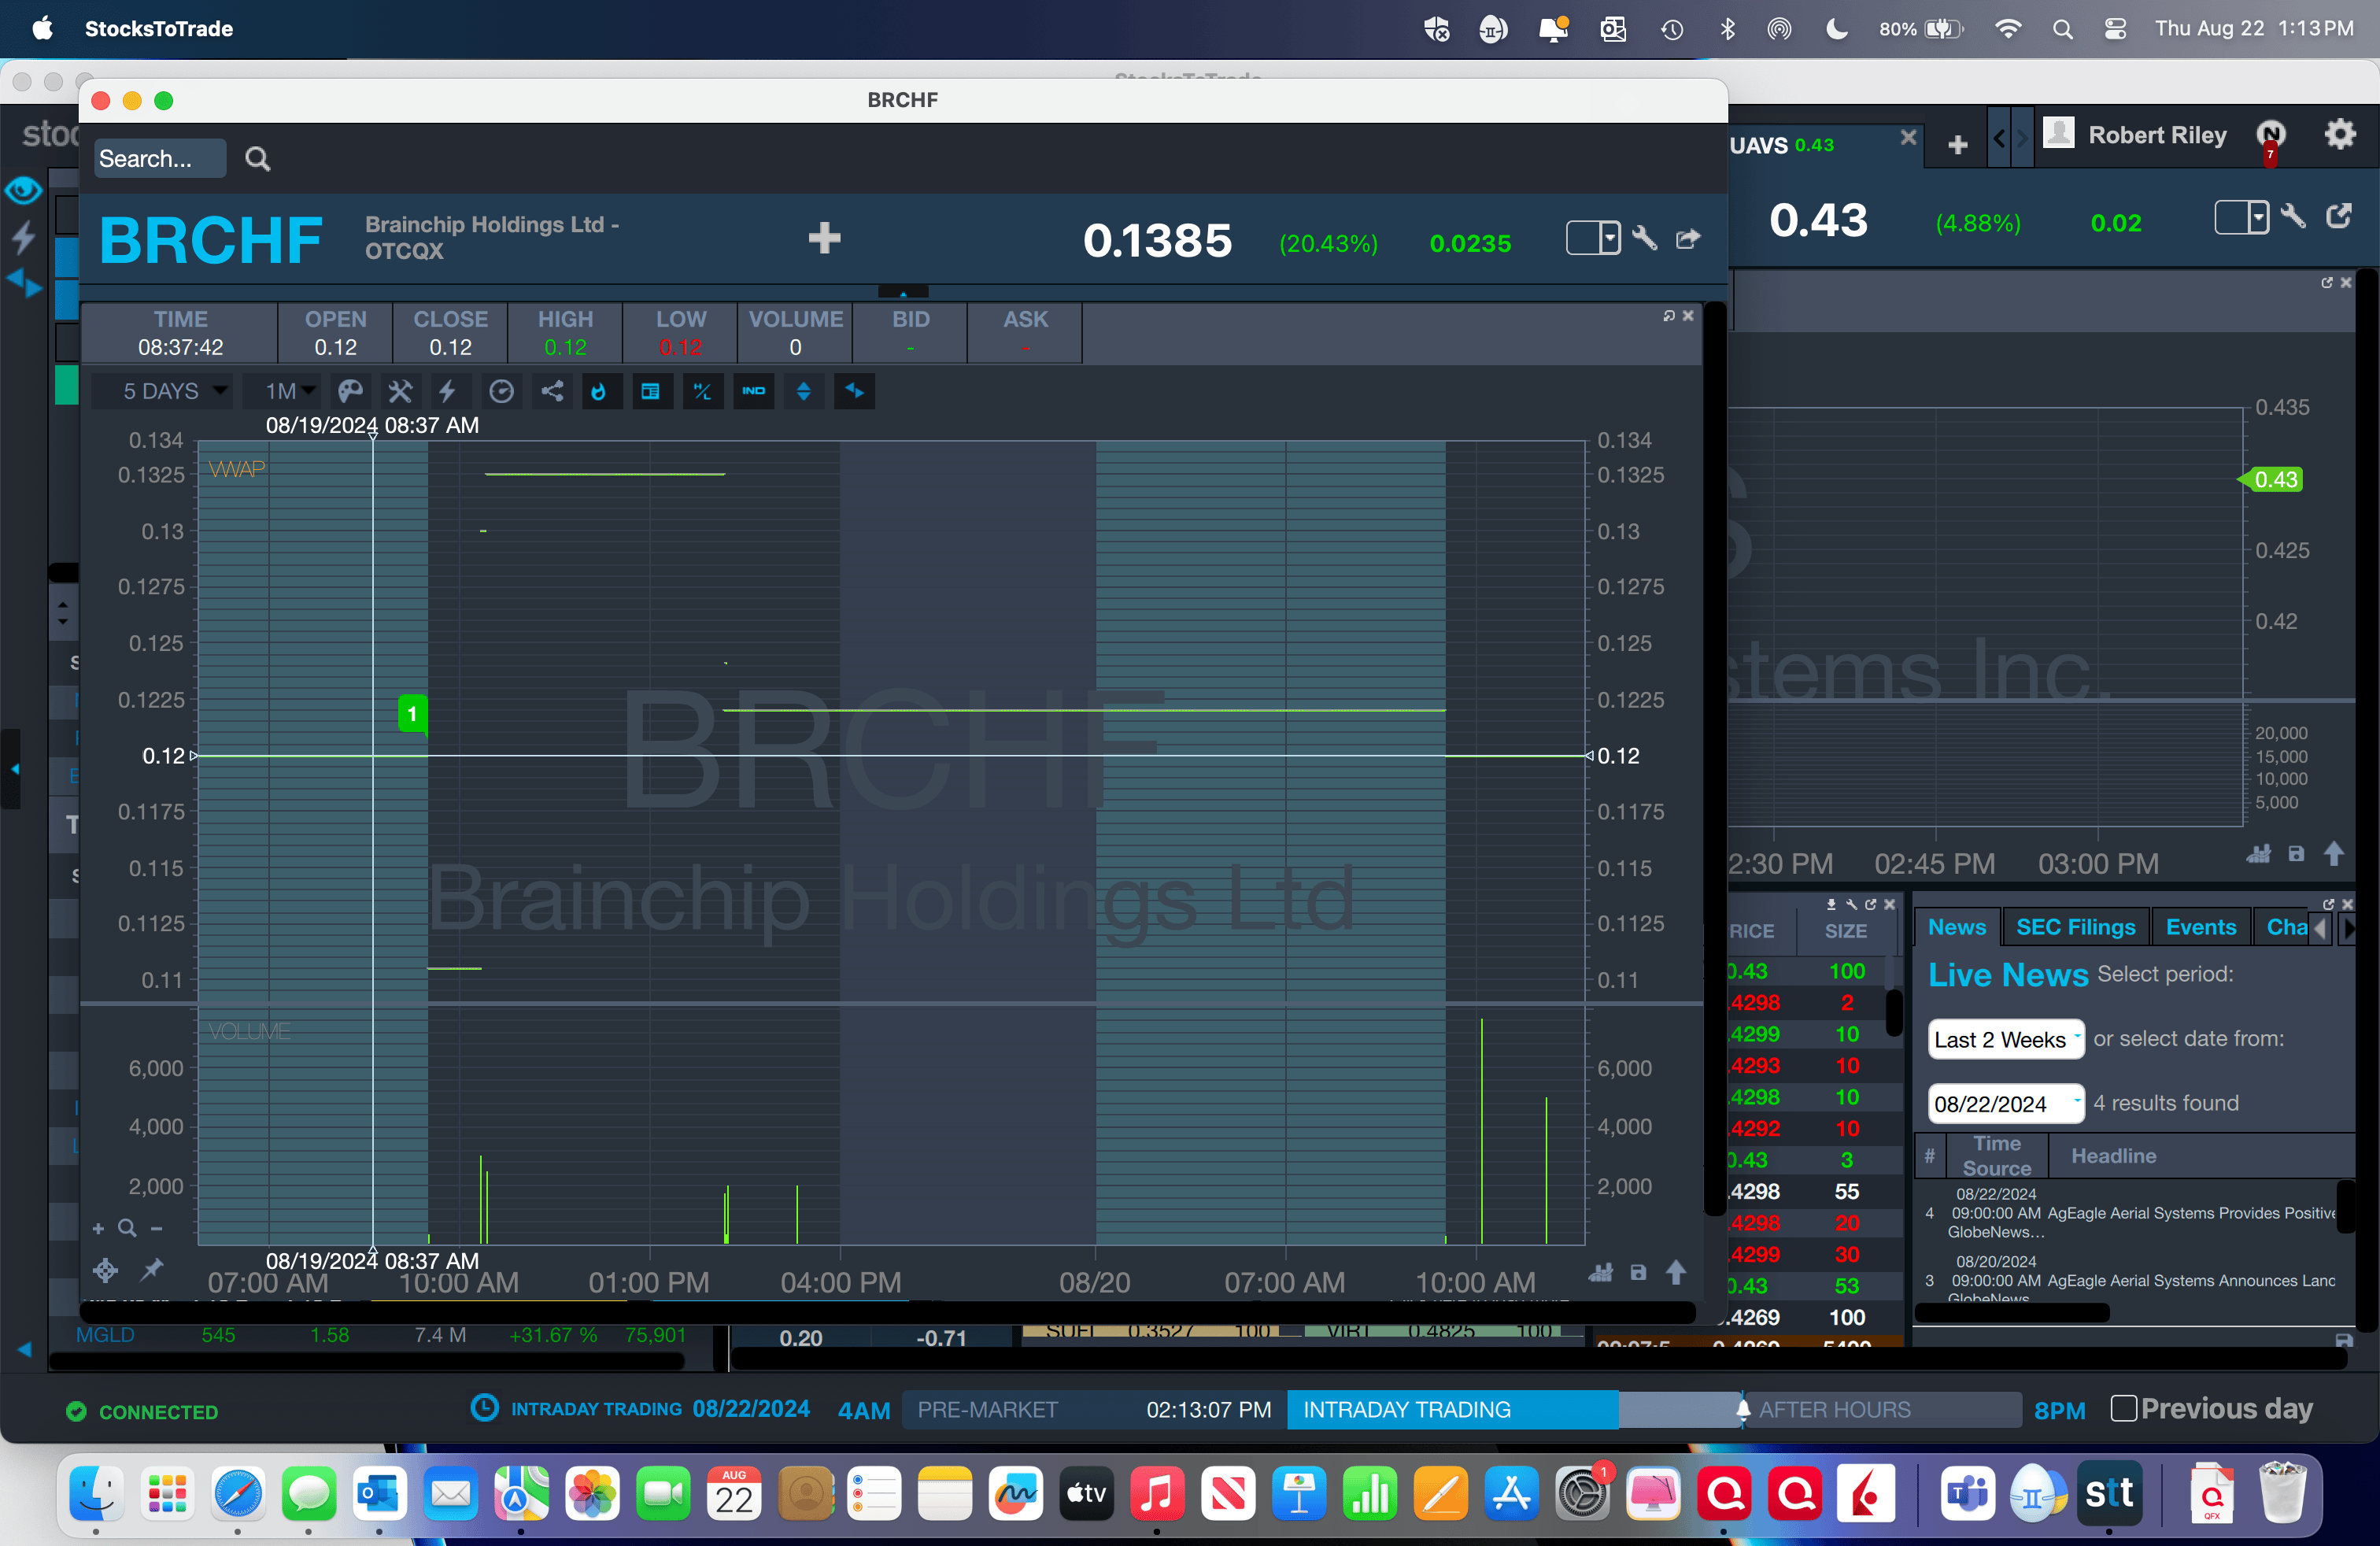This screenshot has width=2380, height=1546.
Task: Click the chart tools wrench-hammer icon
Action: (x=400, y=391)
